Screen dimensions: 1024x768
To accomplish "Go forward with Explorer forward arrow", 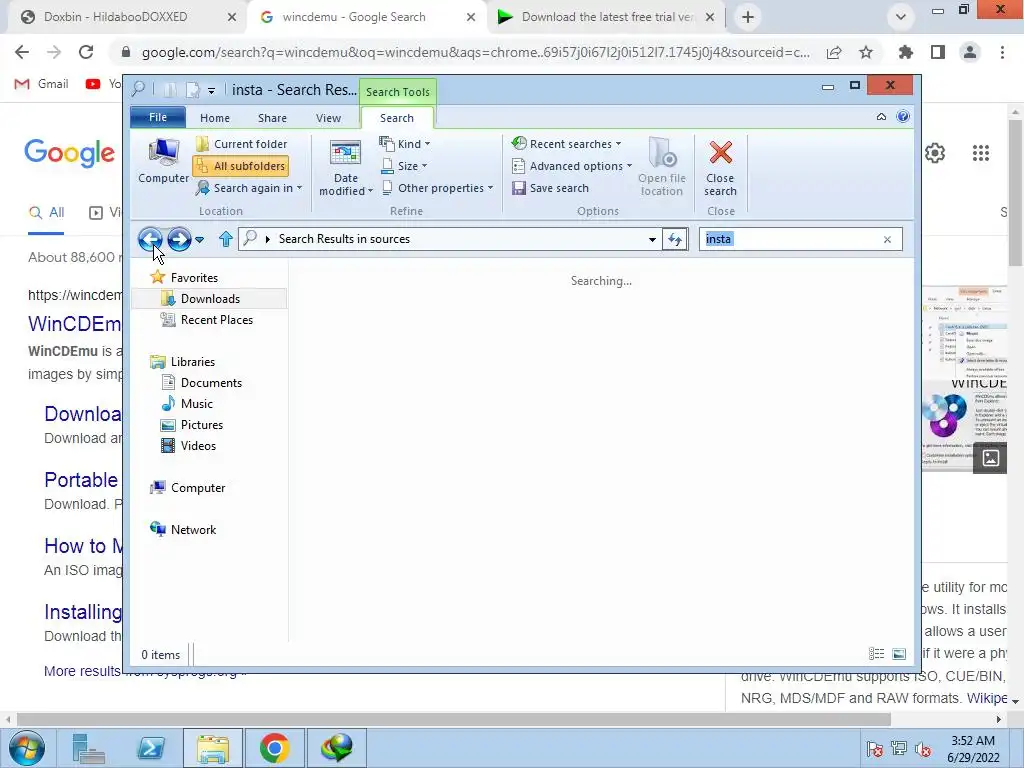I will pyautogui.click(x=179, y=240).
